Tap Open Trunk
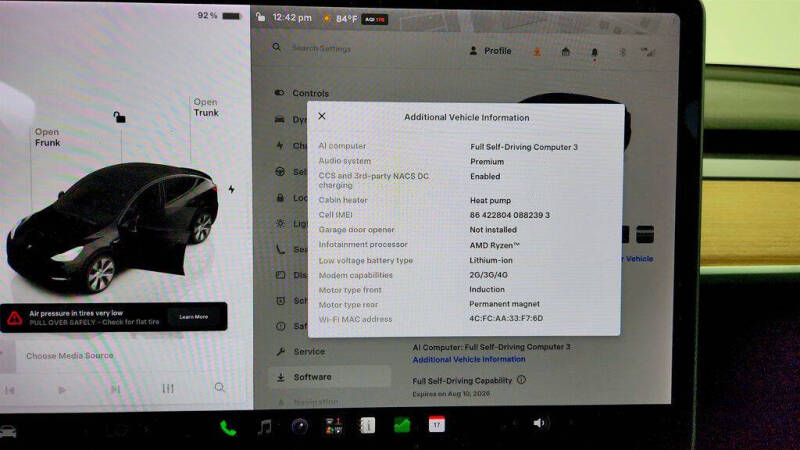 click(x=206, y=107)
